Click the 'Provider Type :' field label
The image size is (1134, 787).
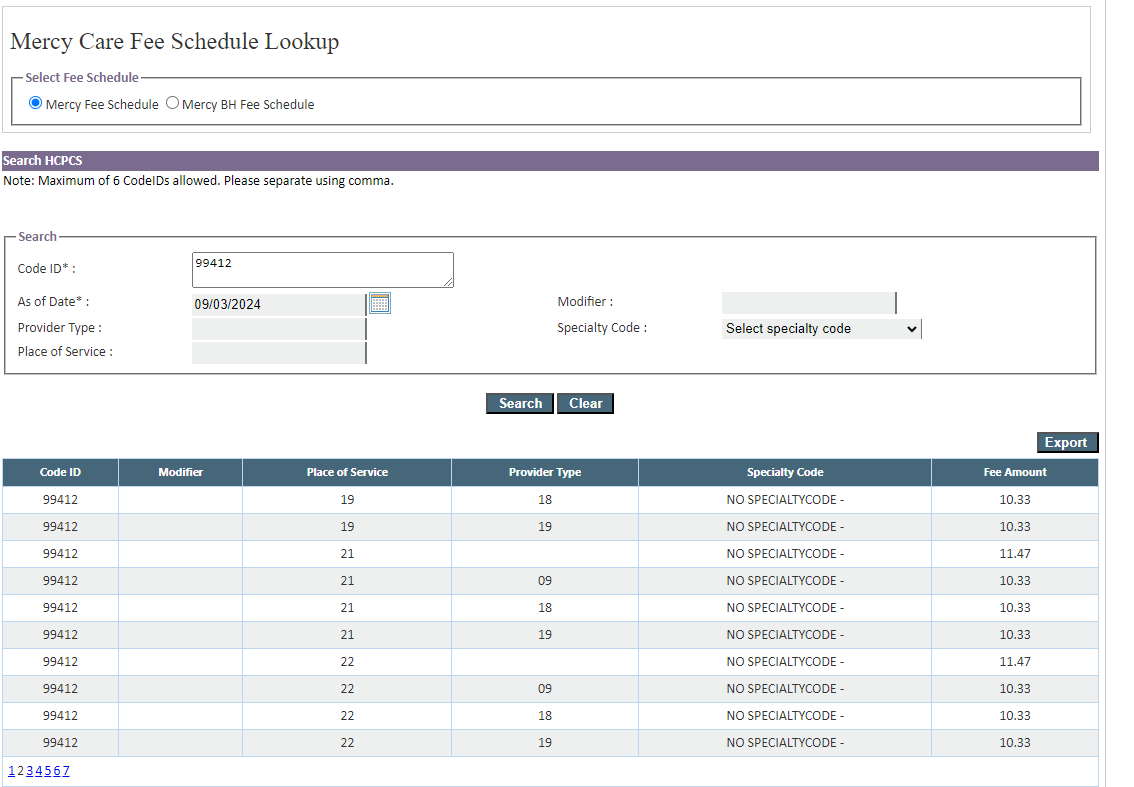60,328
